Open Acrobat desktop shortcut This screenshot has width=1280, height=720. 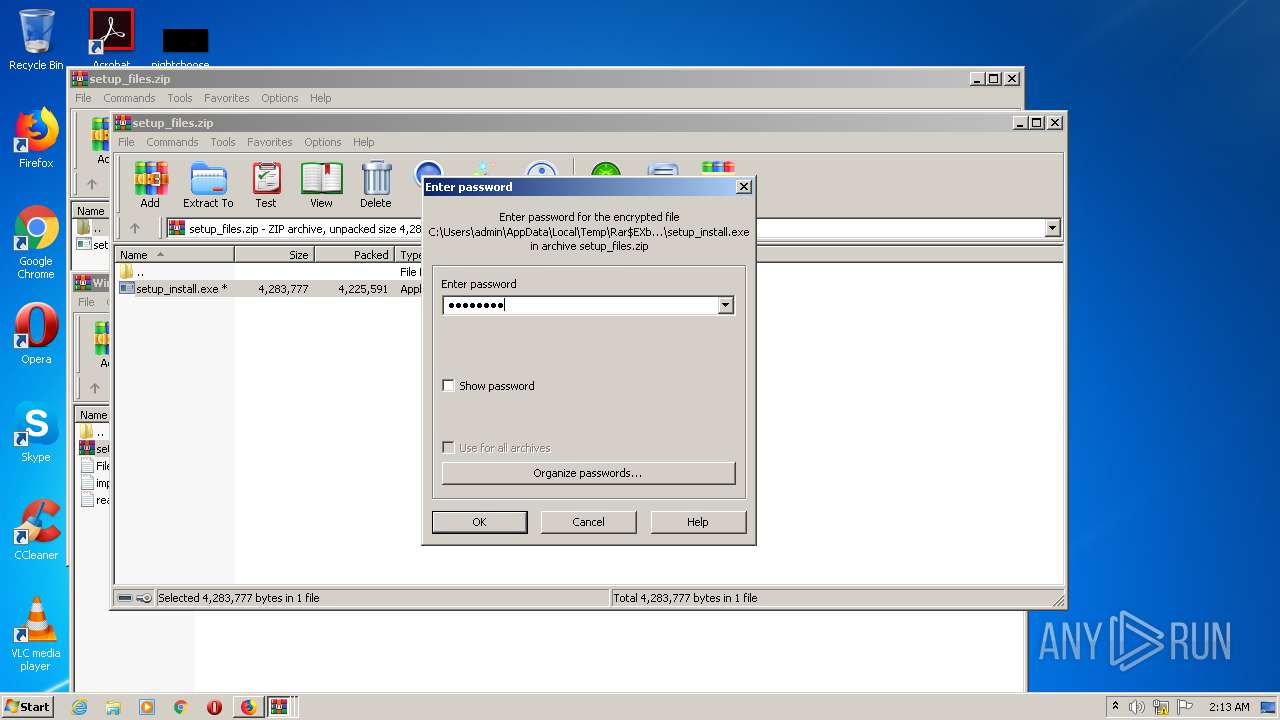[111, 38]
